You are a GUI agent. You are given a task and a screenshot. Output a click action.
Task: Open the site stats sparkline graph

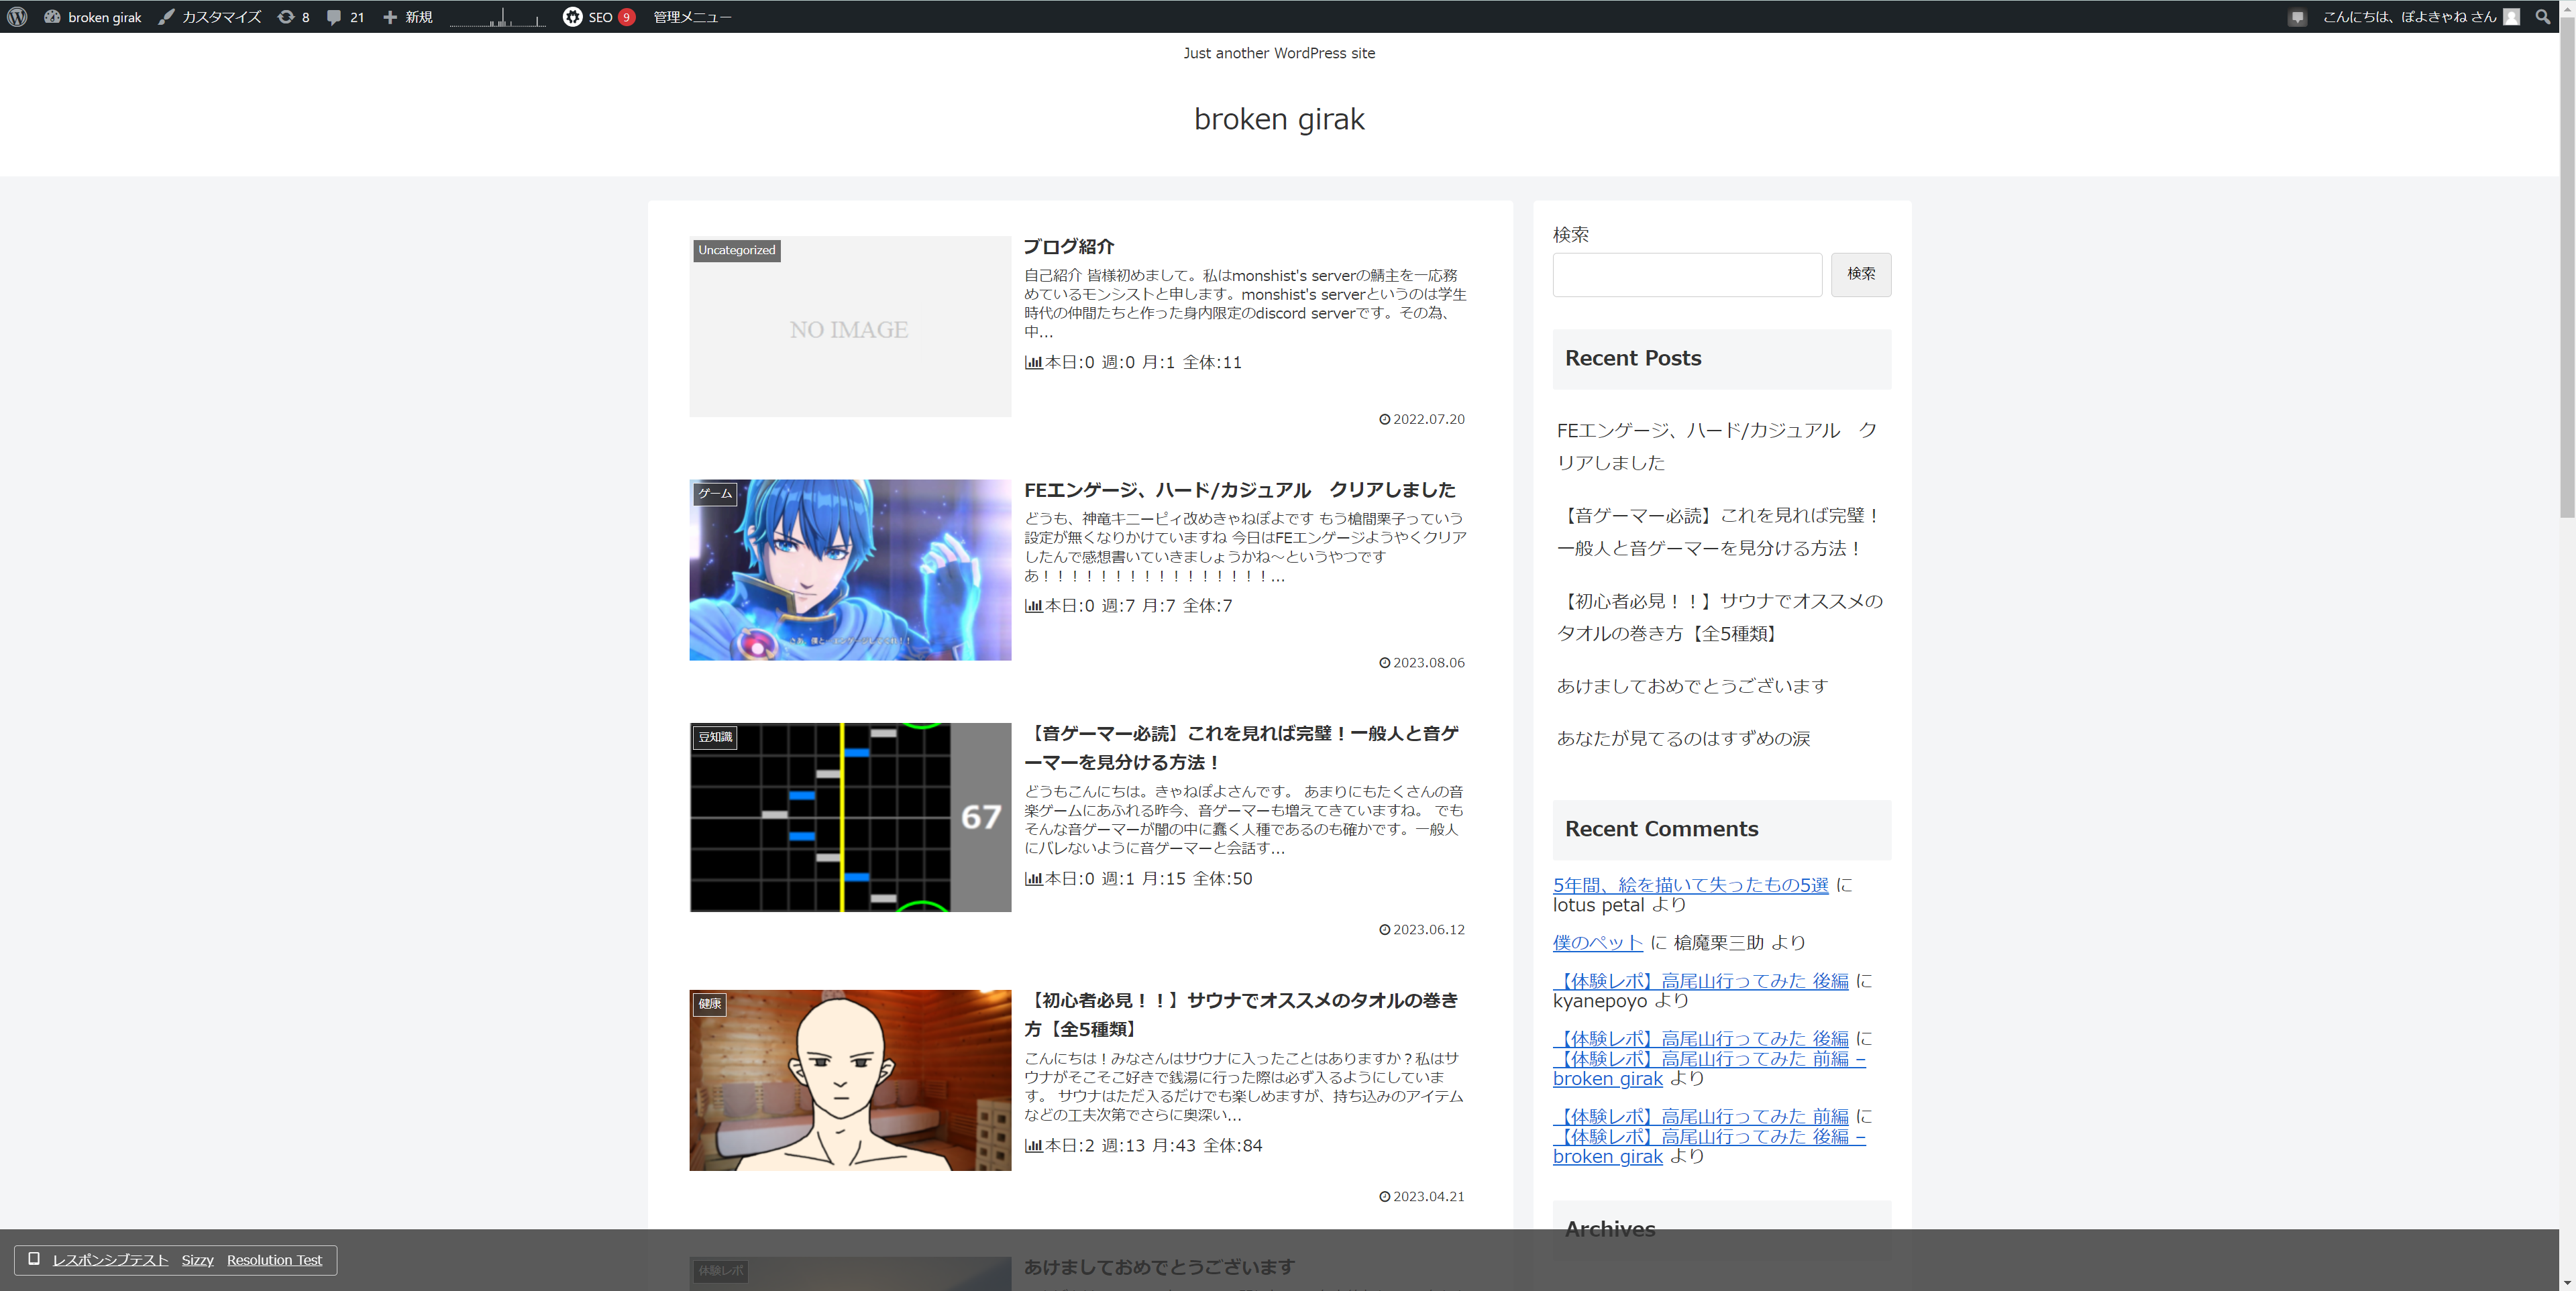pyautogui.click(x=497, y=17)
